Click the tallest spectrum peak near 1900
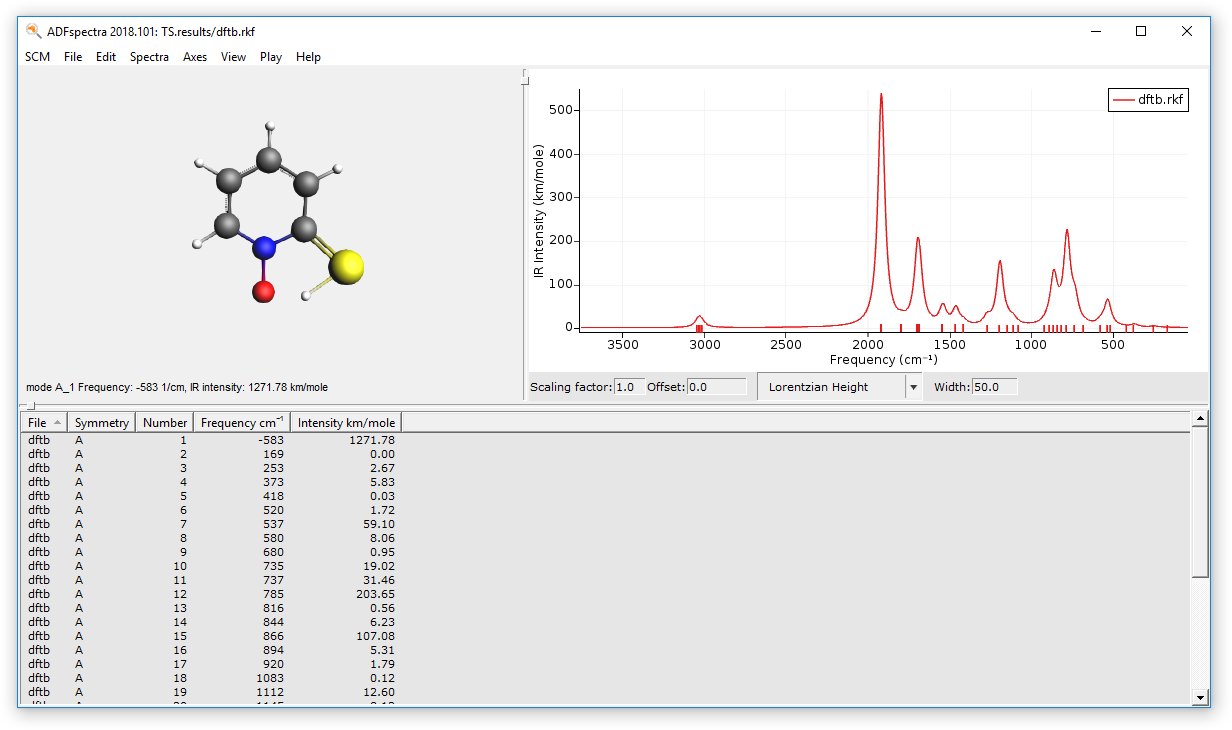Viewport: 1232px width, 730px height. [x=881, y=95]
